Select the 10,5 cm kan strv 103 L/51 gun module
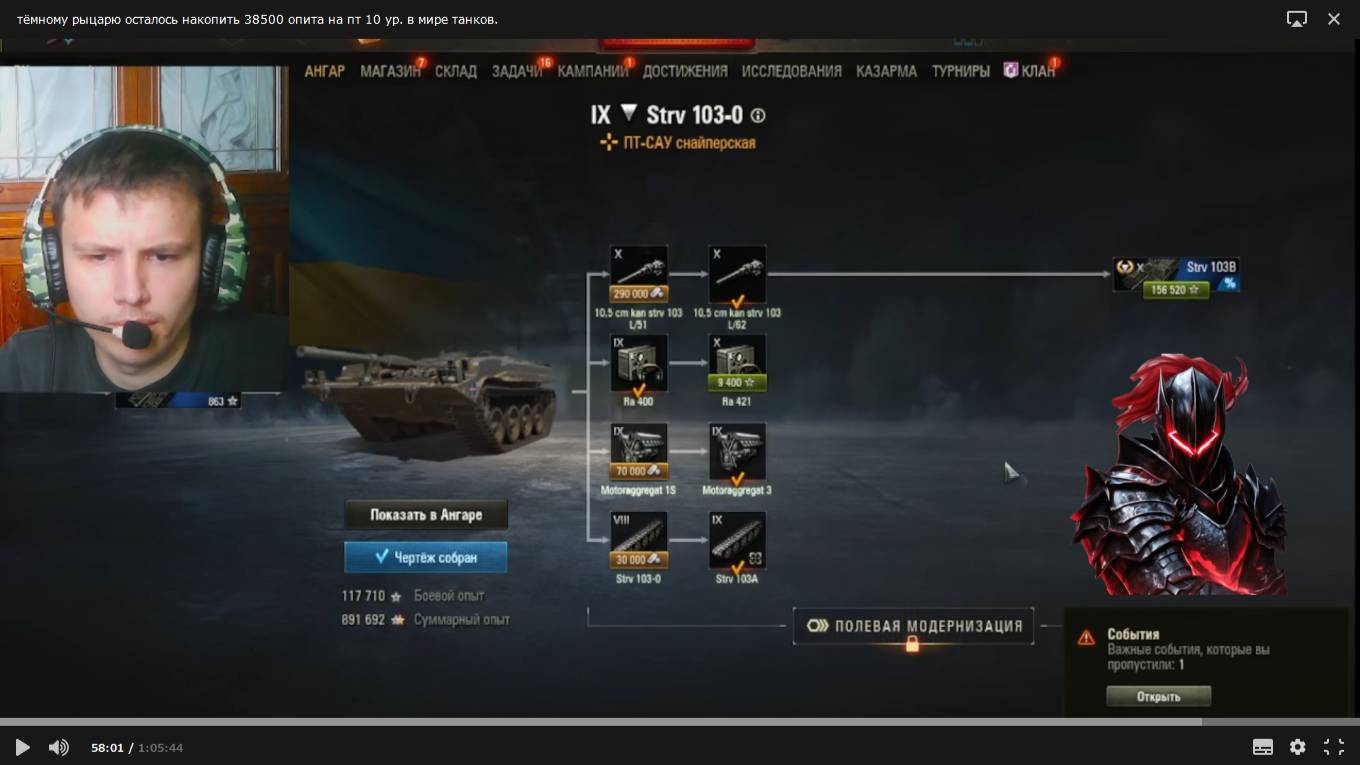Screen dimensions: 1360x765 click(639, 275)
